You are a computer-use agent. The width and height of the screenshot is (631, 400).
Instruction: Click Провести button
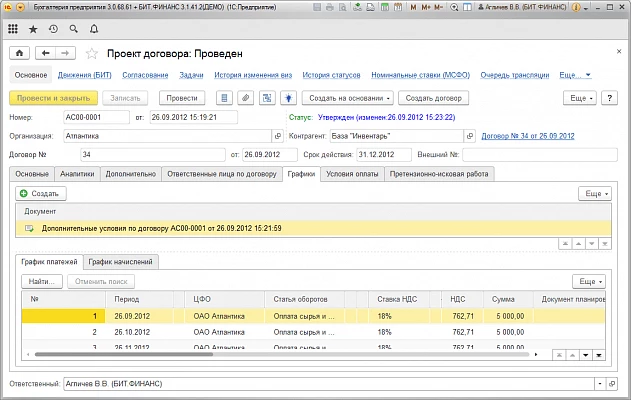182,98
